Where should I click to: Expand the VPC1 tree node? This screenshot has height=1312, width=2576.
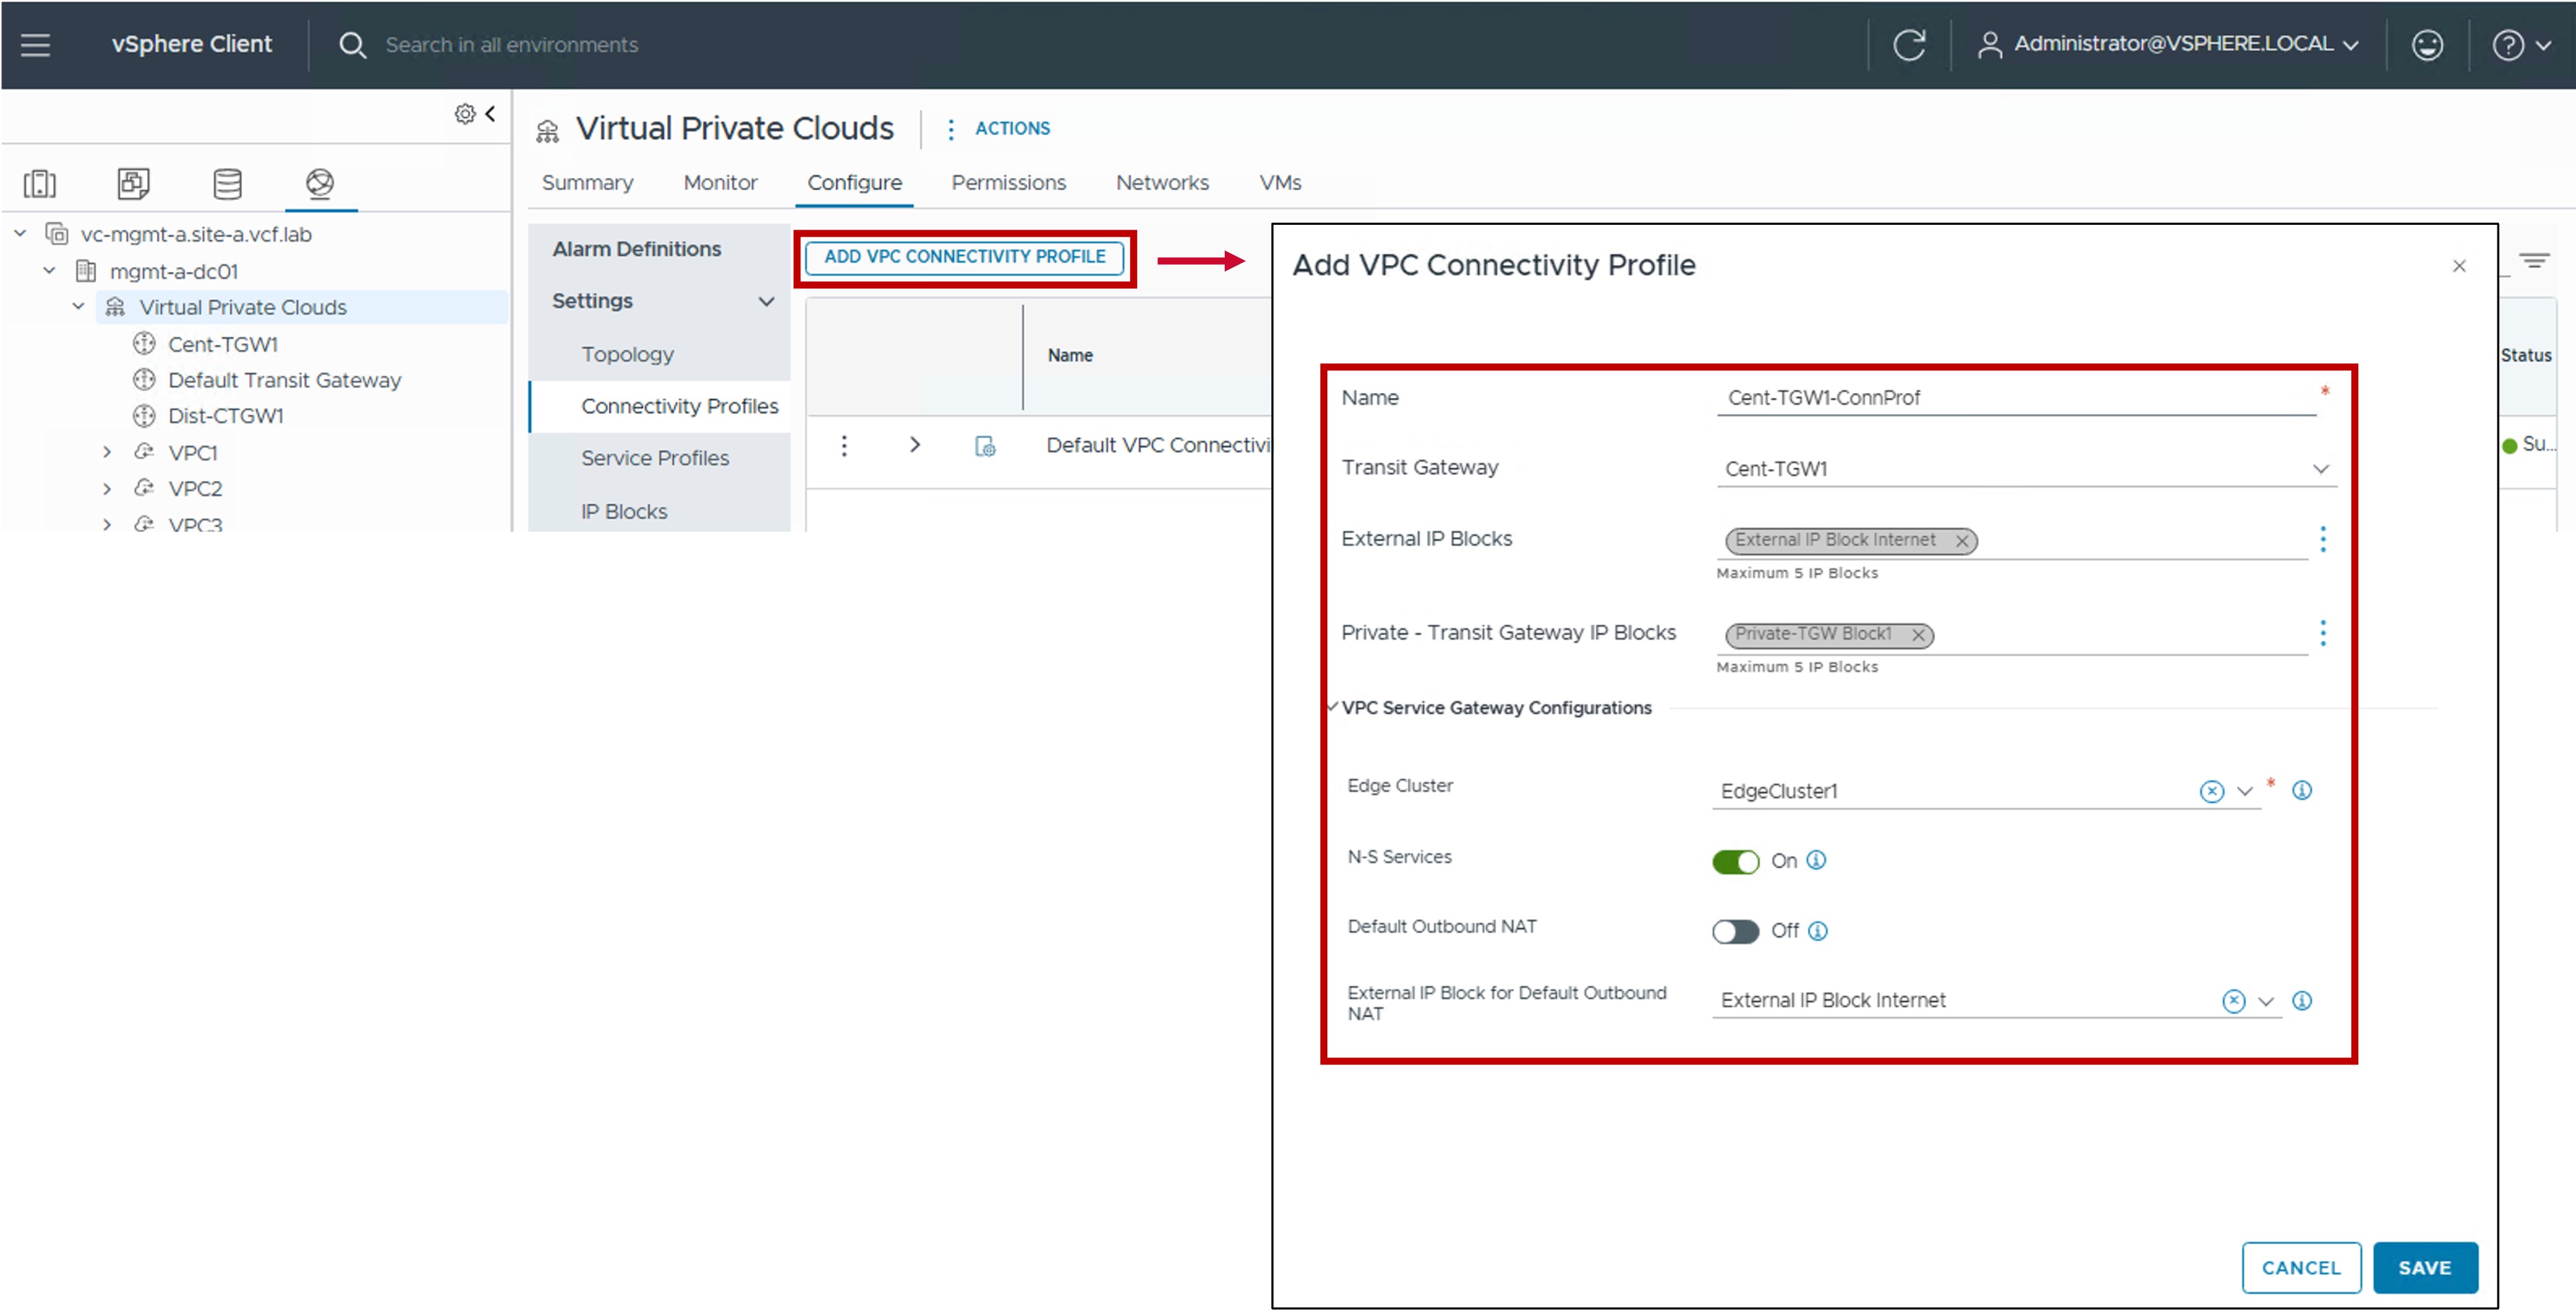(107, 452)
